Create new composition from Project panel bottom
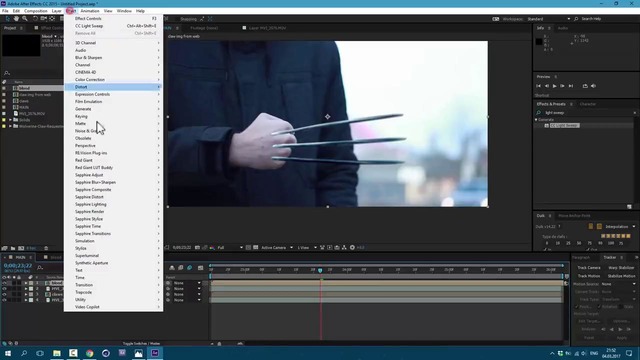 tap(21, 248)
